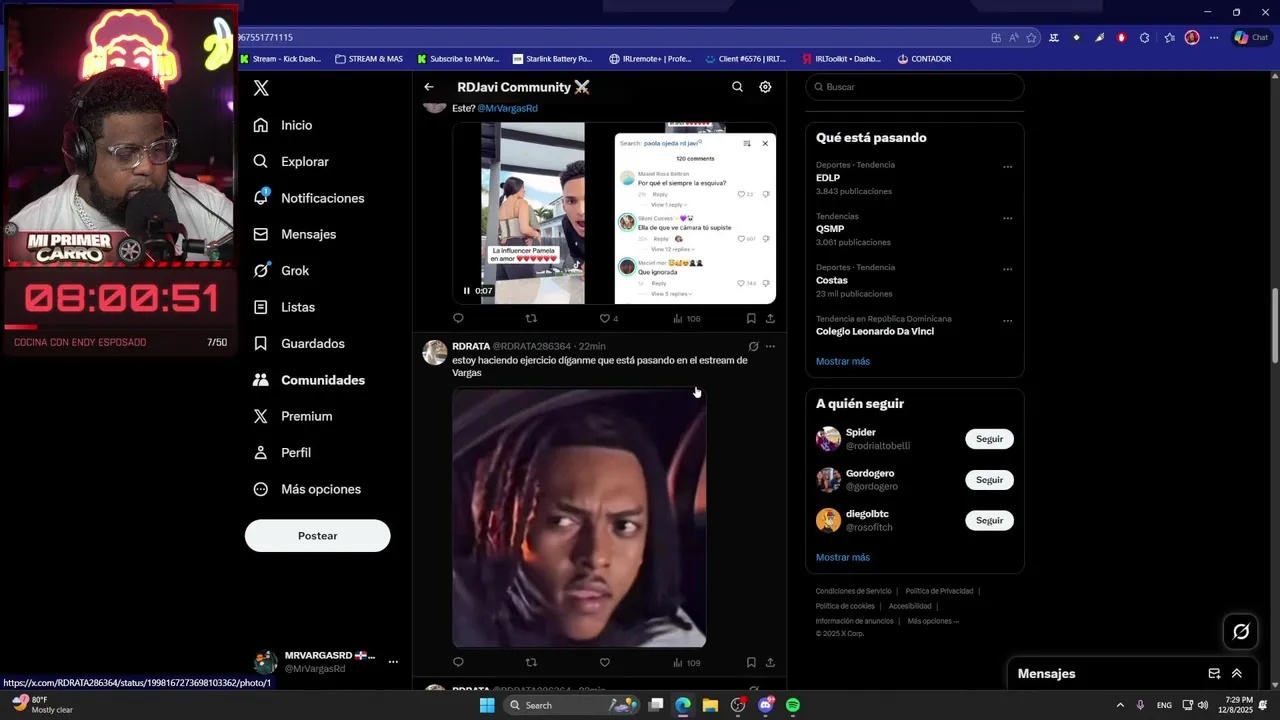
Task: Bookmark the RDRATA image post
Action: (751, 662)
